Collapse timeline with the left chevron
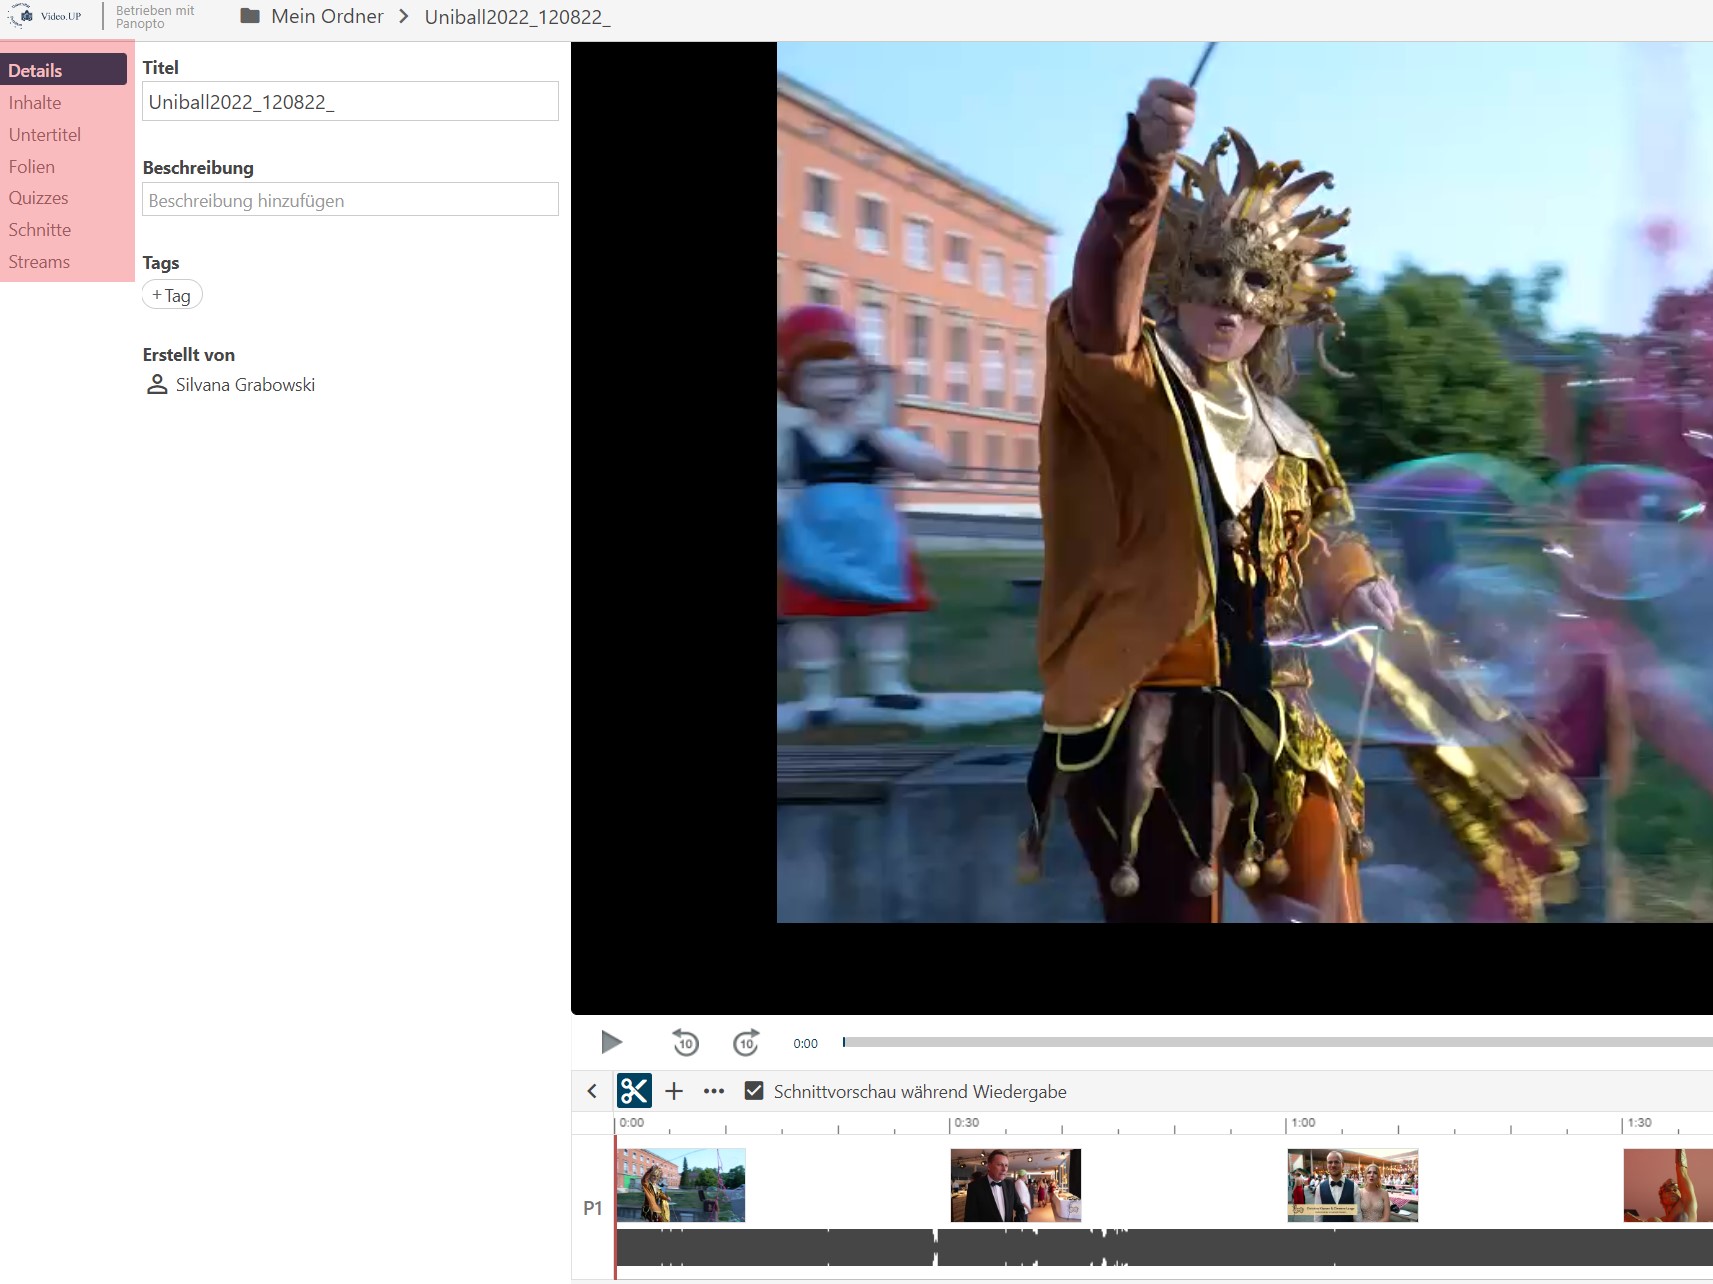 592,1091
